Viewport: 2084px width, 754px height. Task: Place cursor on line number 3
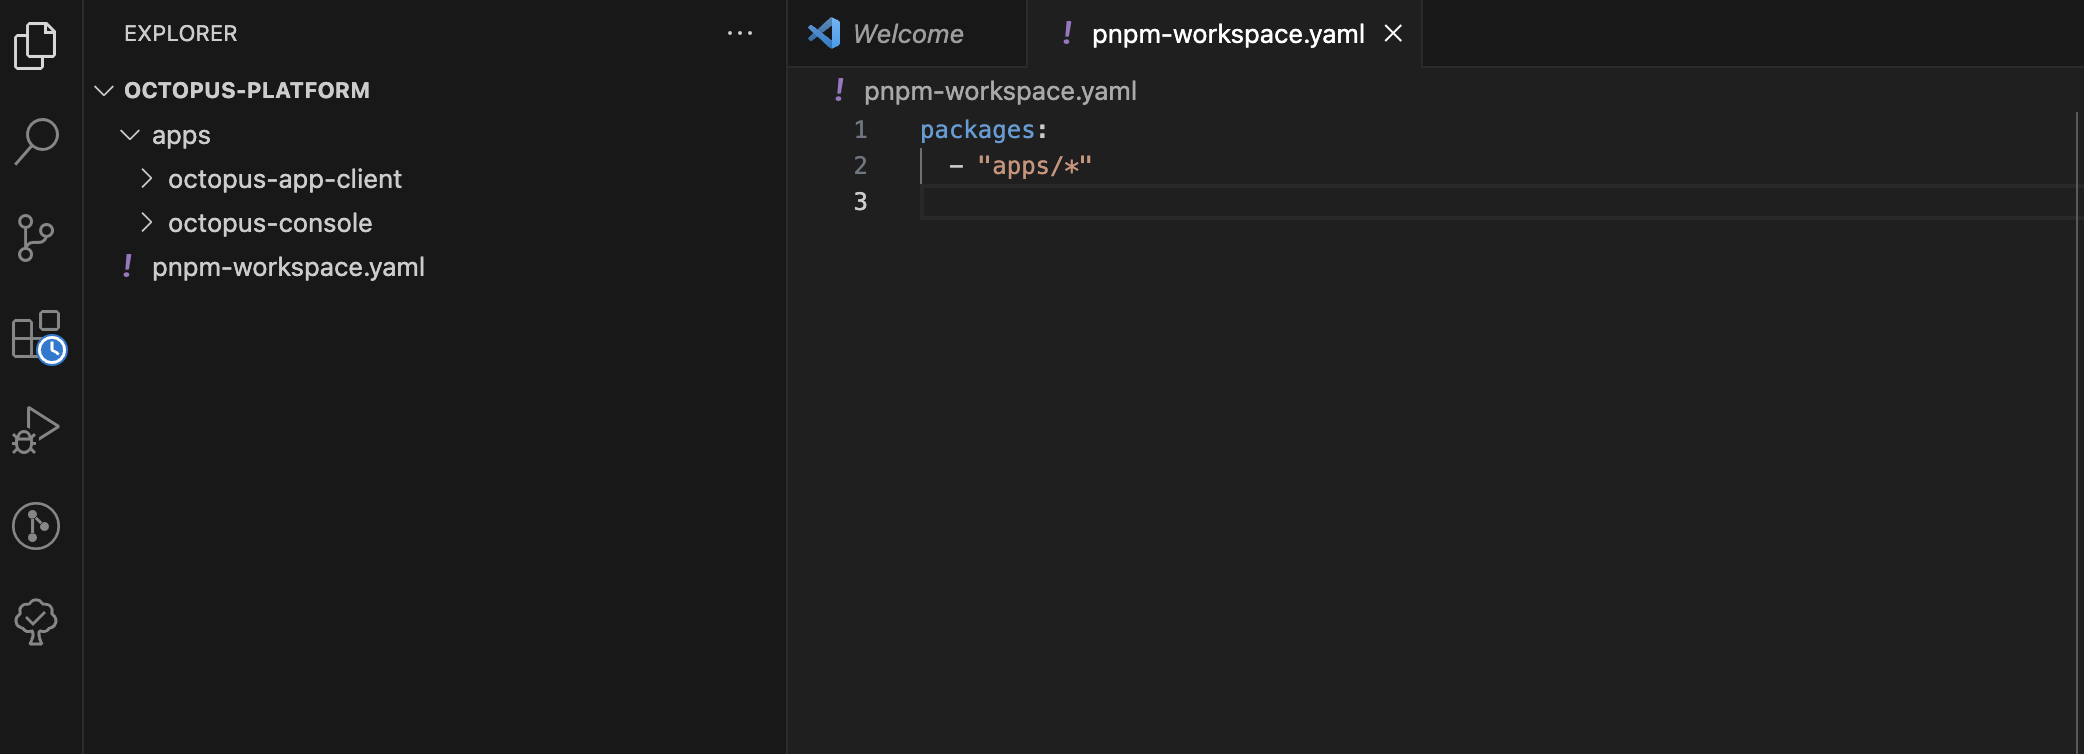(860, 202)
